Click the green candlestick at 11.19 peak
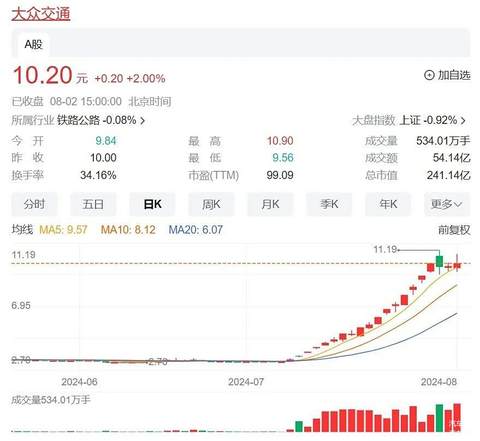480x441 pixels. [440, 262]
